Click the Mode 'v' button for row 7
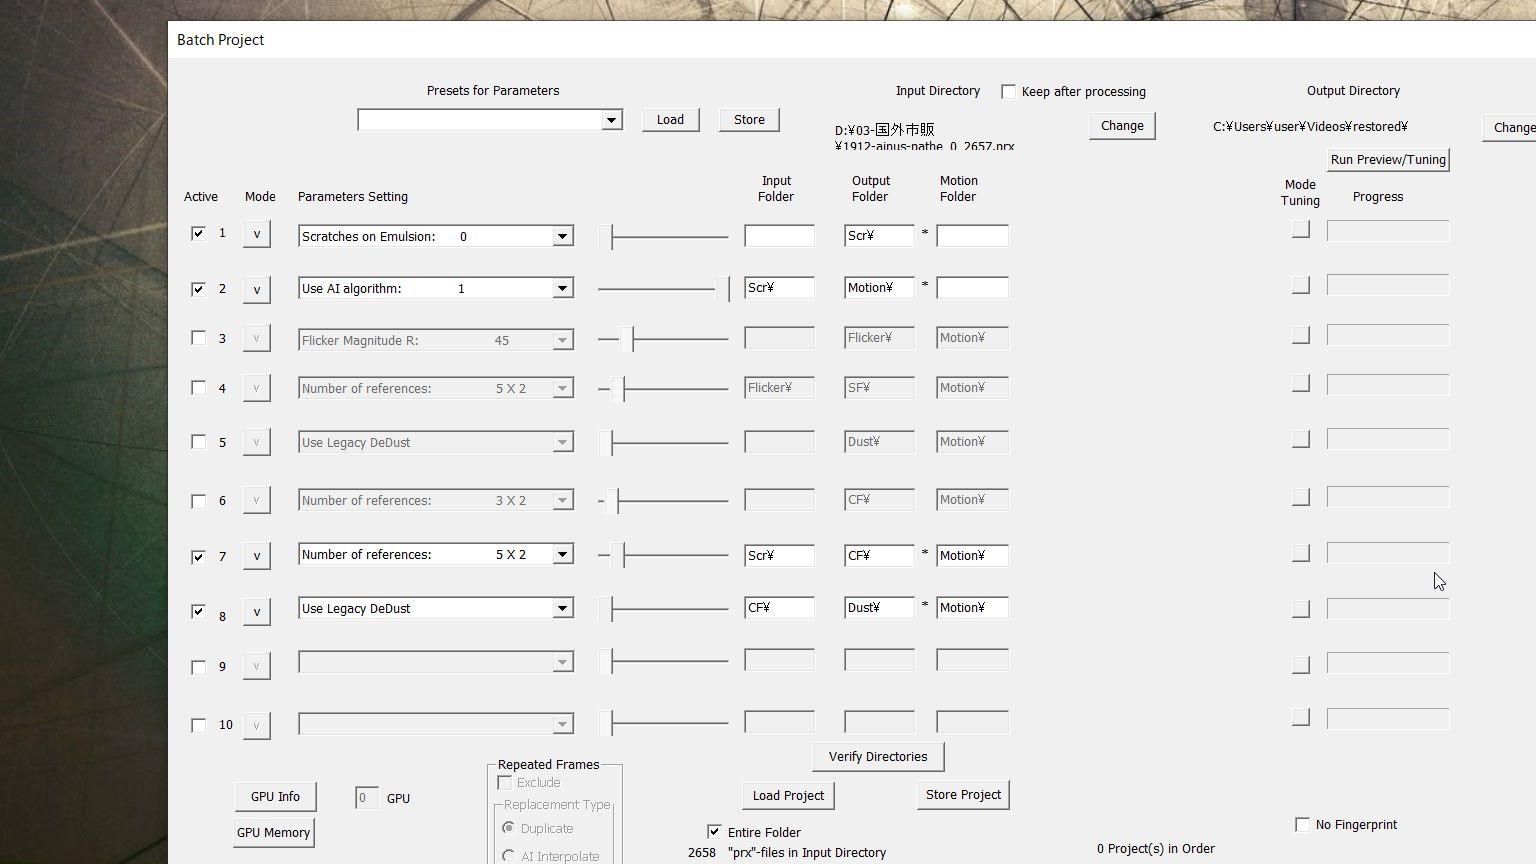This screenshot has width=1536, height=864. [x=256, y=556]
